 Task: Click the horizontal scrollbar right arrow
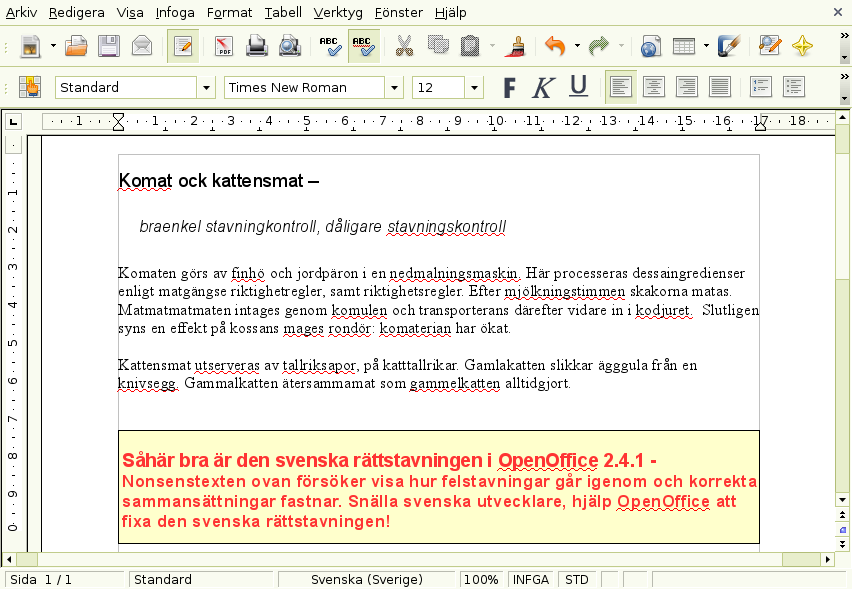click(828, 559)
